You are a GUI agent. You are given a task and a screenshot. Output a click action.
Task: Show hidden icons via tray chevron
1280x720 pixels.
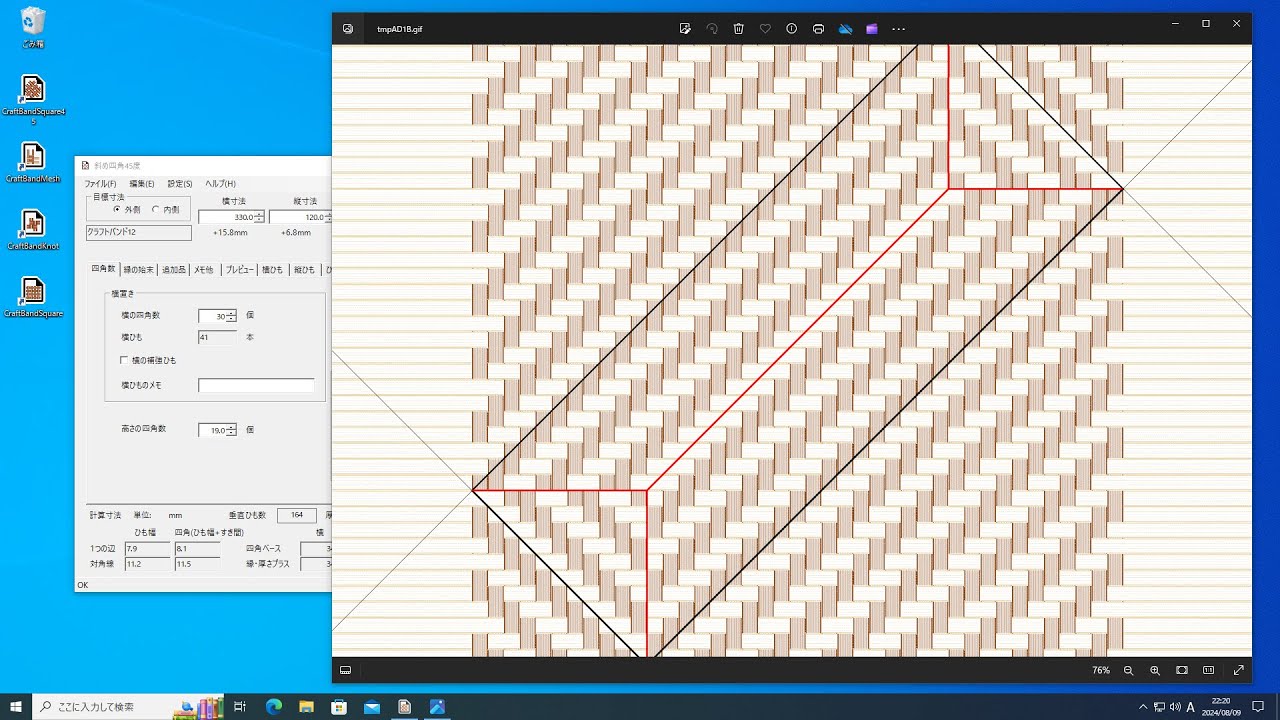(x=1143, y=707)
